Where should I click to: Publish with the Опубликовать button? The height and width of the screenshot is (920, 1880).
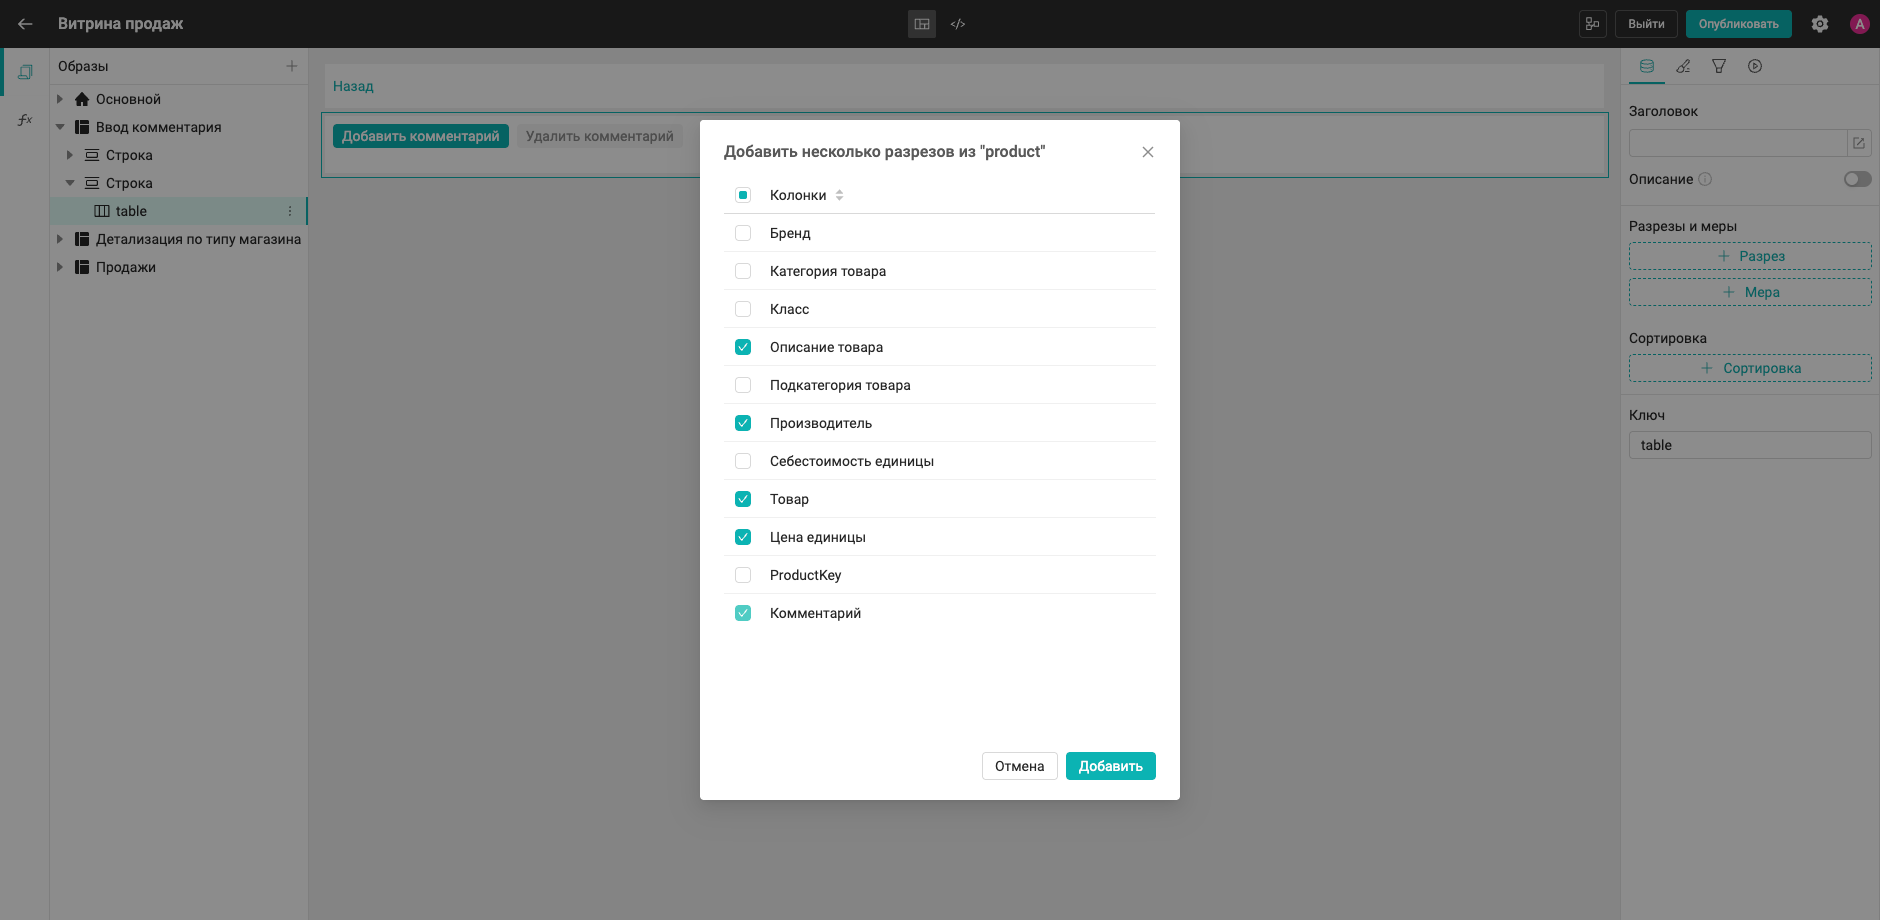click(1738, 24)
